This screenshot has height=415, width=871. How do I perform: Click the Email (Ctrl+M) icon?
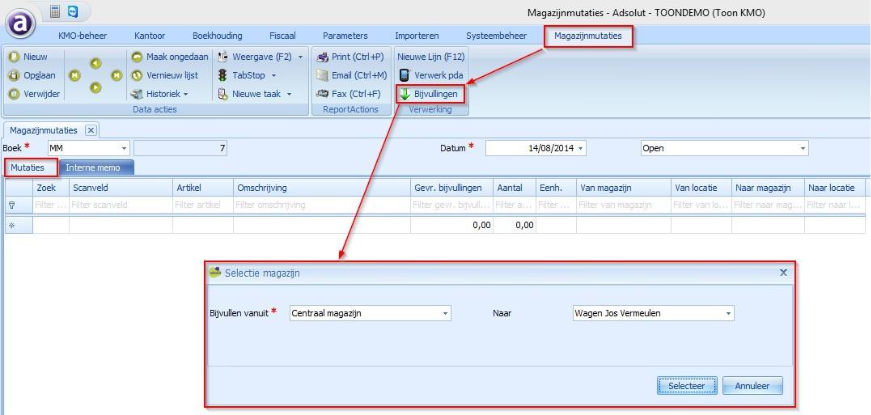322,76
